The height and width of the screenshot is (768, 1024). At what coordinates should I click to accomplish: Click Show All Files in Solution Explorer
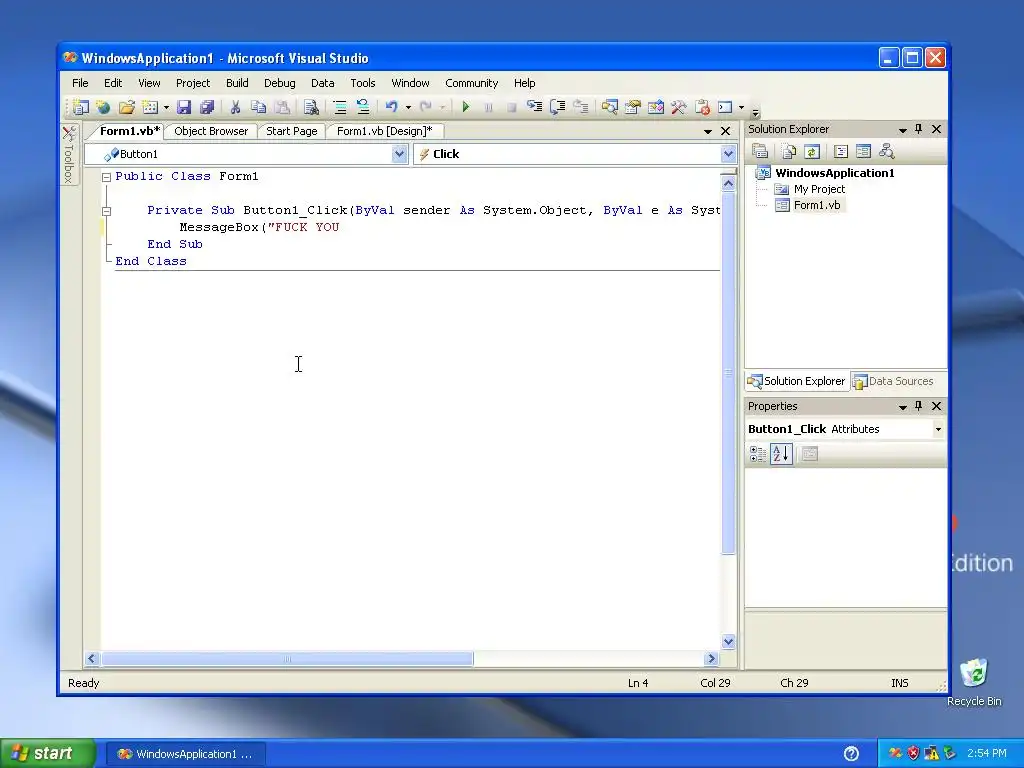pos(789,152)
